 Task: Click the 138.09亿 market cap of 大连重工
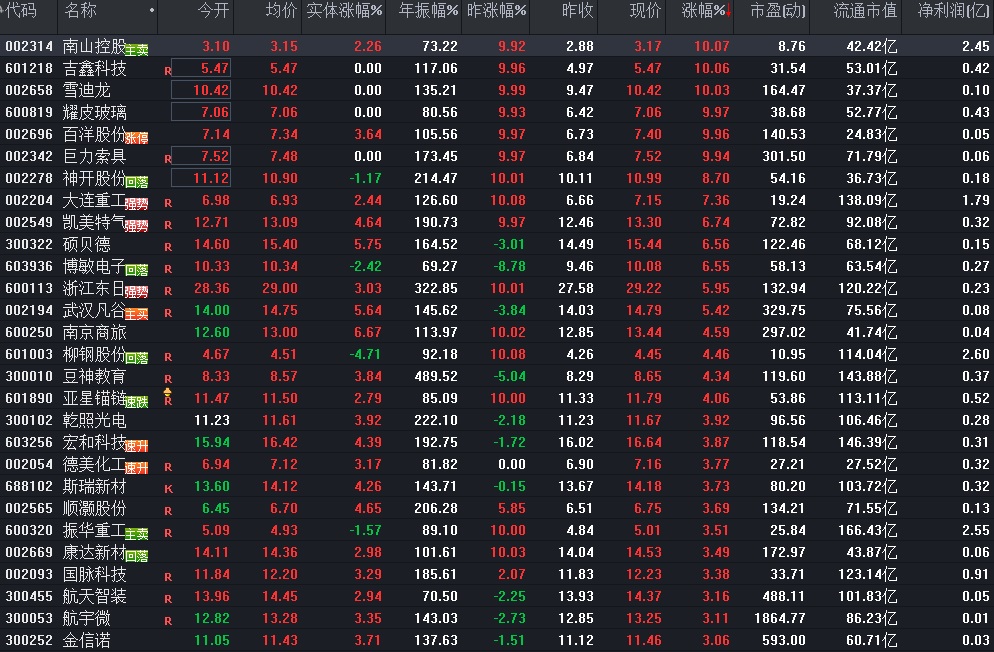click(x=867, y=200)
